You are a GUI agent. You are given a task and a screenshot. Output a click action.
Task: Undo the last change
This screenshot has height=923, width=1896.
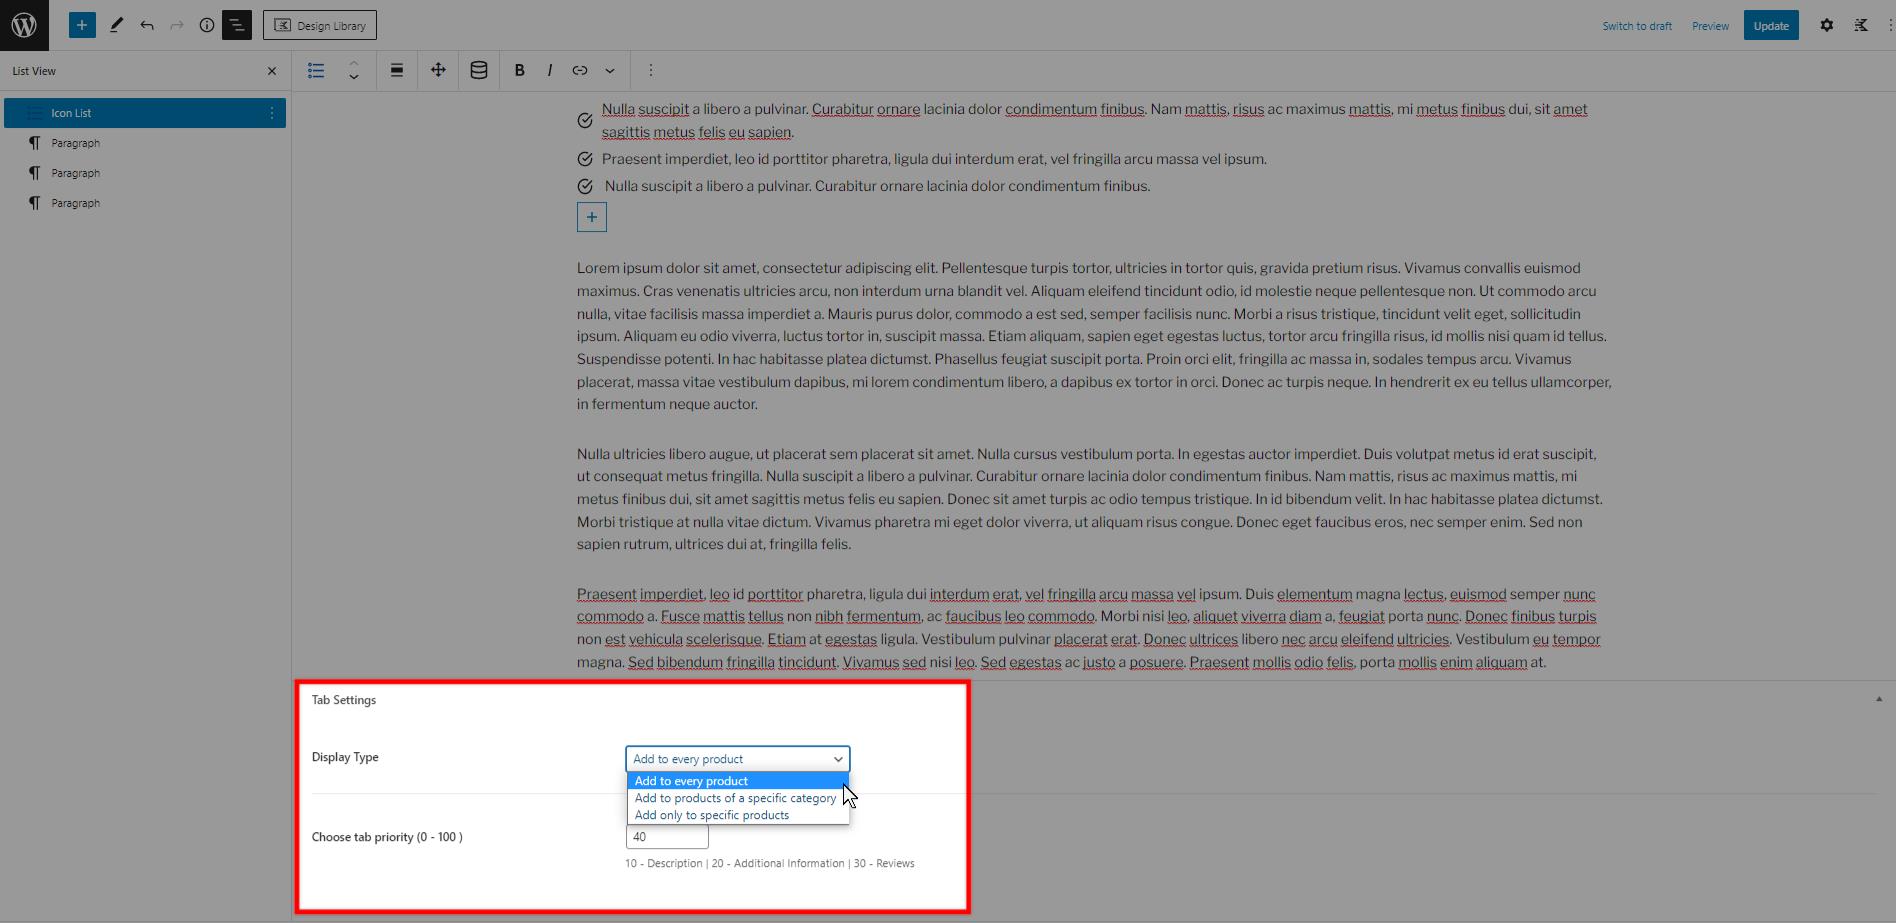pos(146,25)
